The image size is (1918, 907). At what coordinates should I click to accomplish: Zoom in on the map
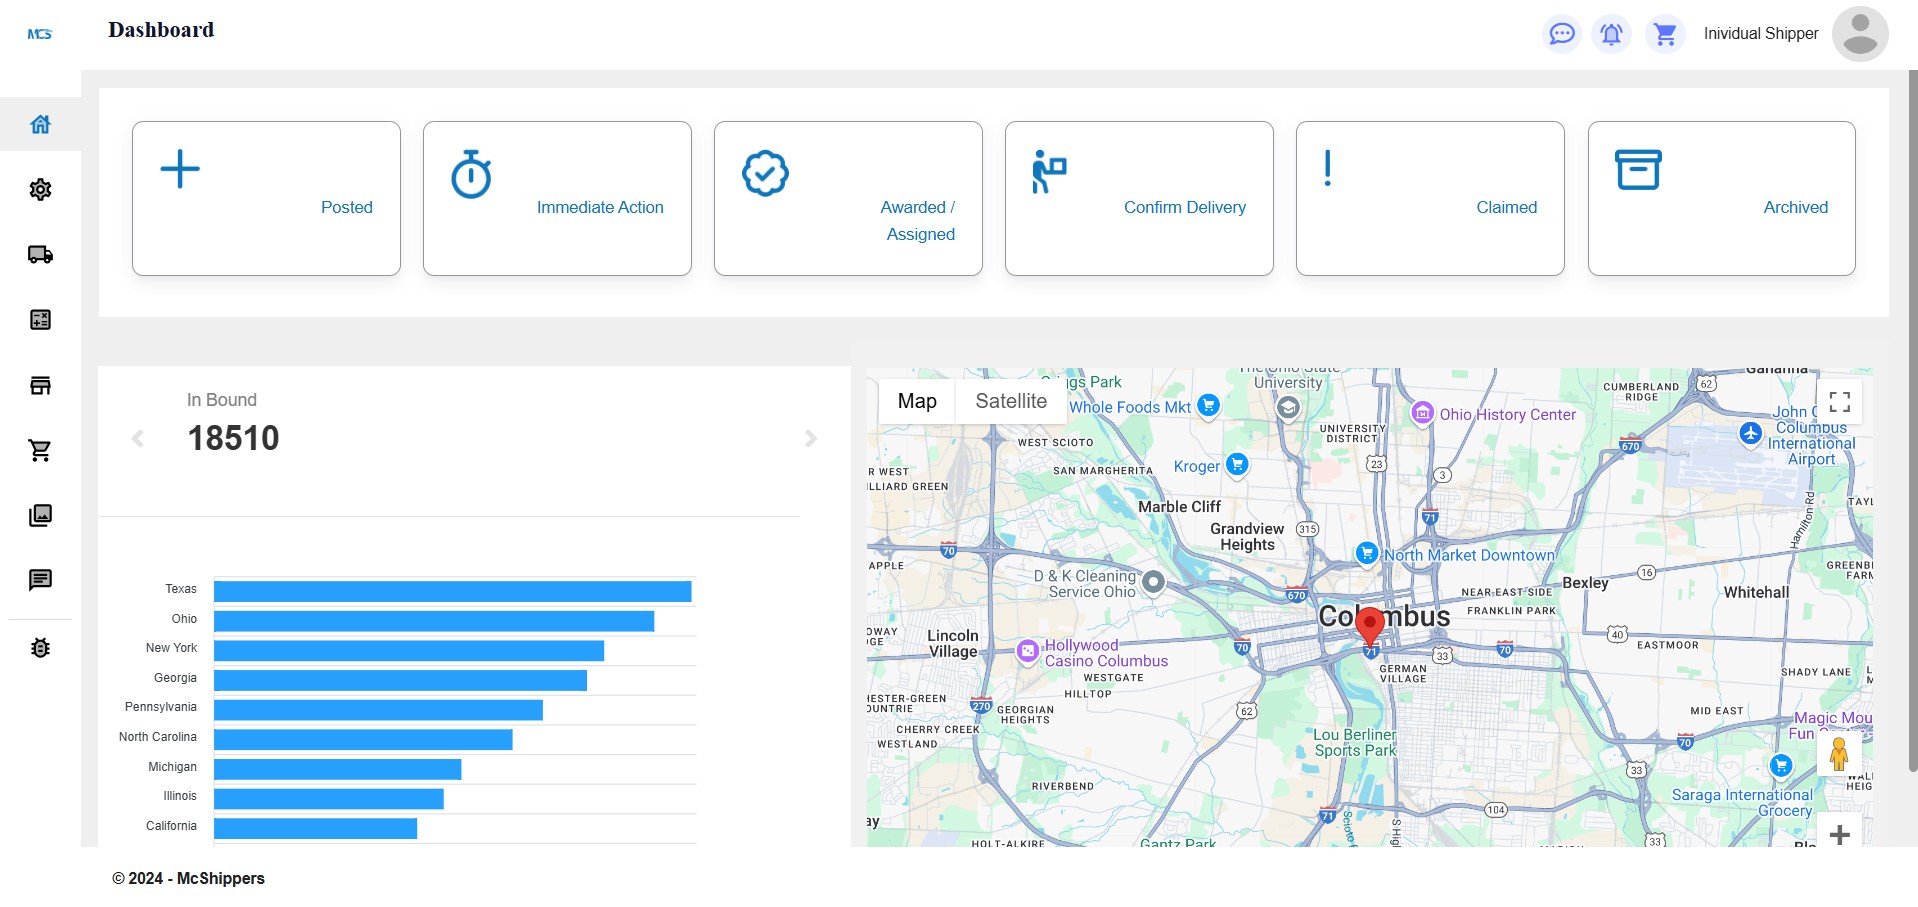[1839, 834]
